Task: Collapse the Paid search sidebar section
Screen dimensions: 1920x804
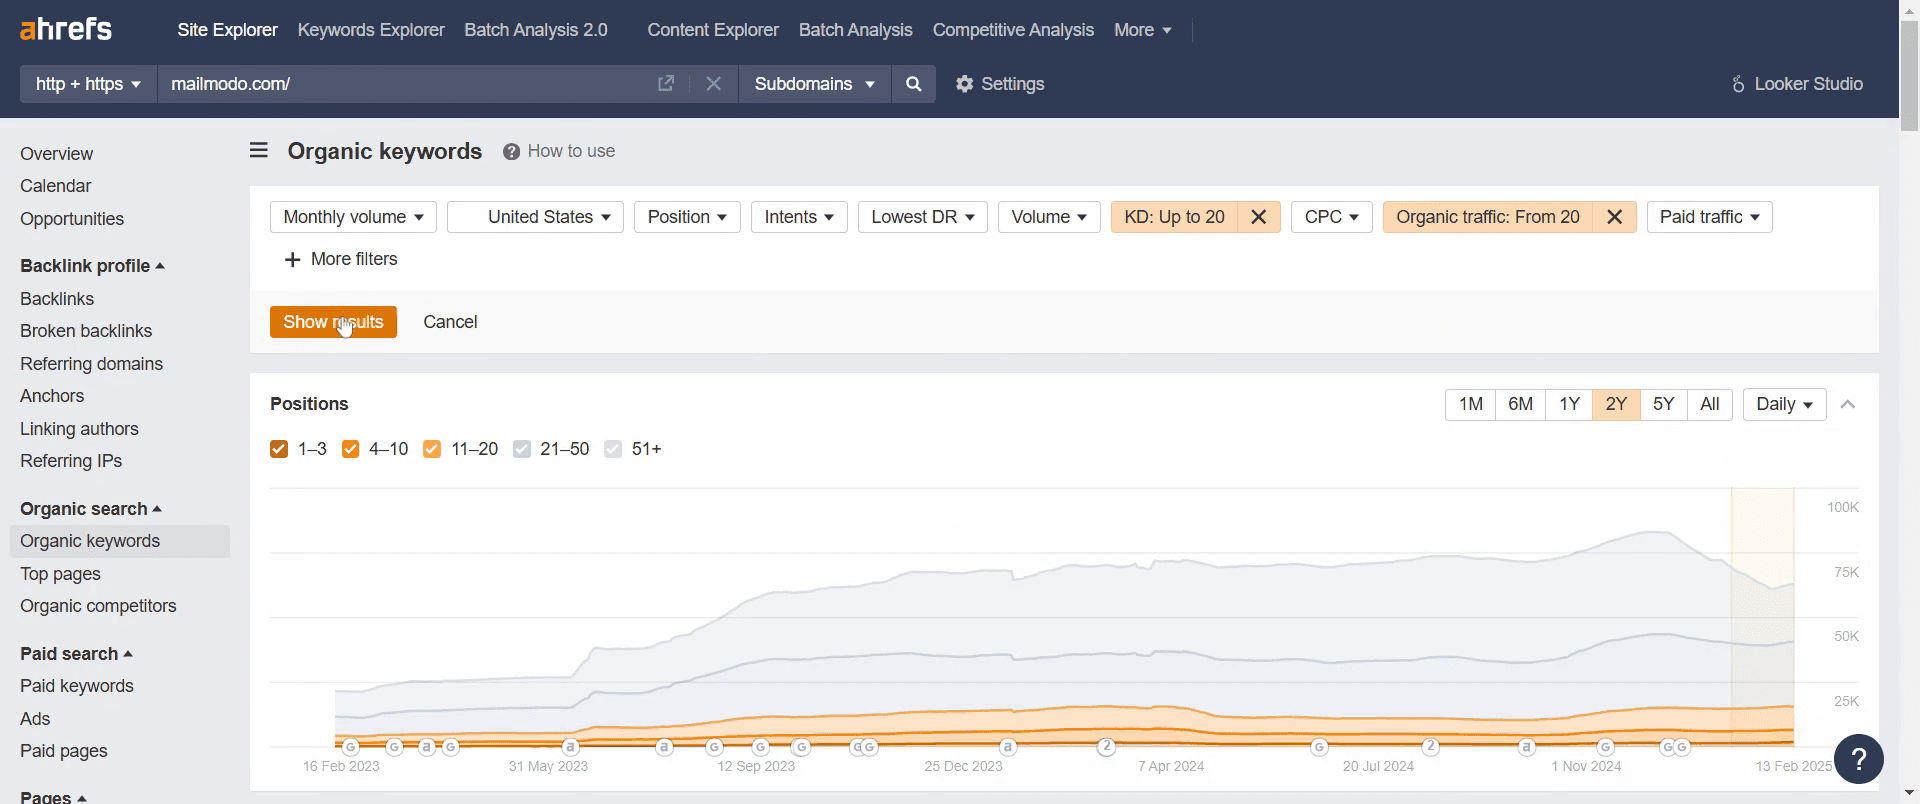Action: [x=76, y=654]
